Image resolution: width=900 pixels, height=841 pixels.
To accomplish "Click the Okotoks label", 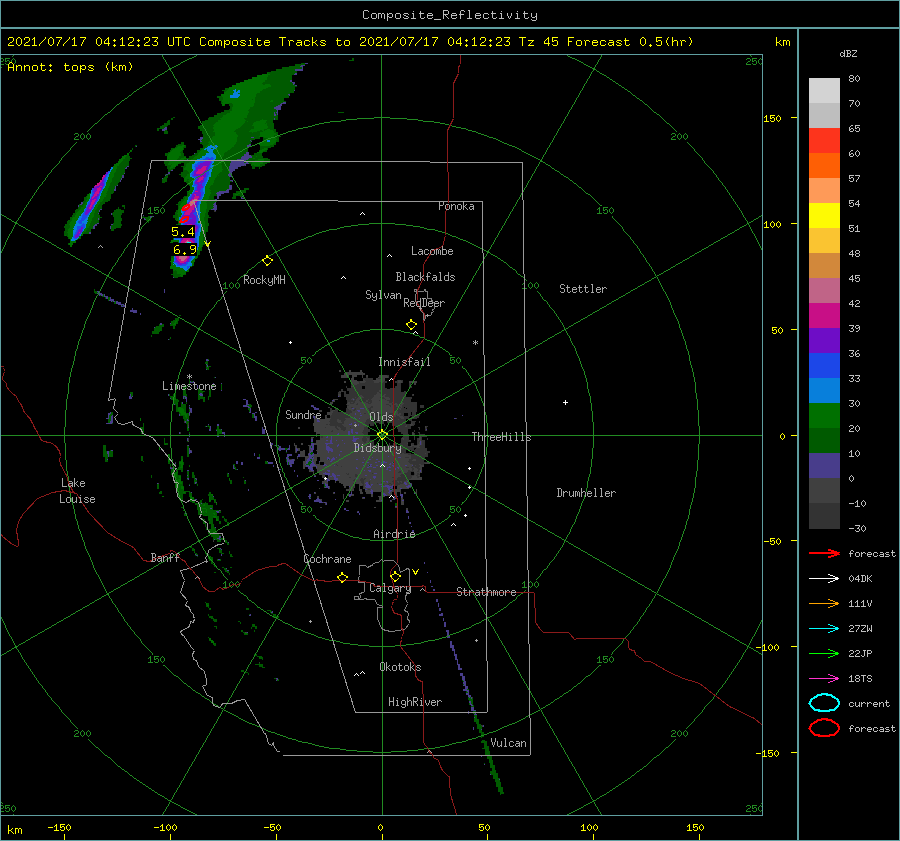I will (400, 667).
